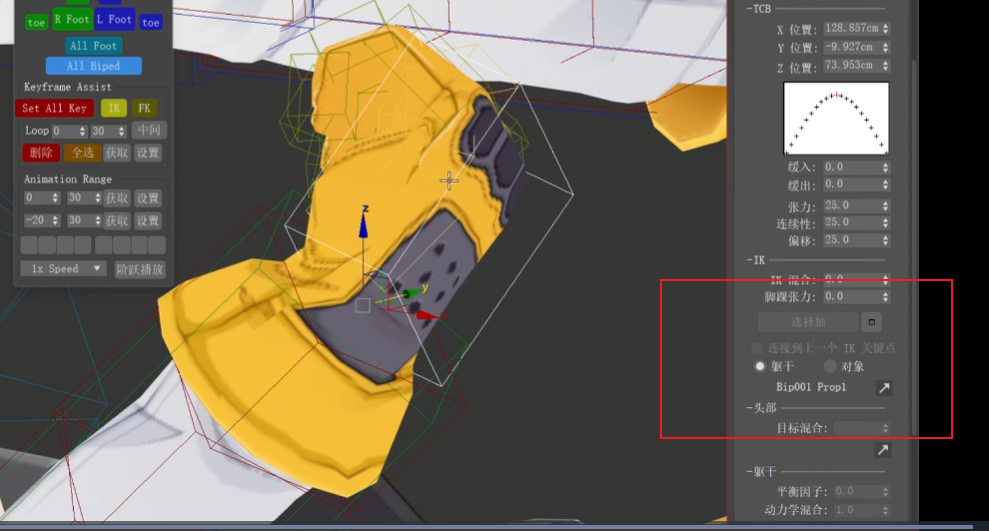This screenshot has width=989, height=531.
Task: Collapse the TCB rollout section
Action: [x=762, y=8]
